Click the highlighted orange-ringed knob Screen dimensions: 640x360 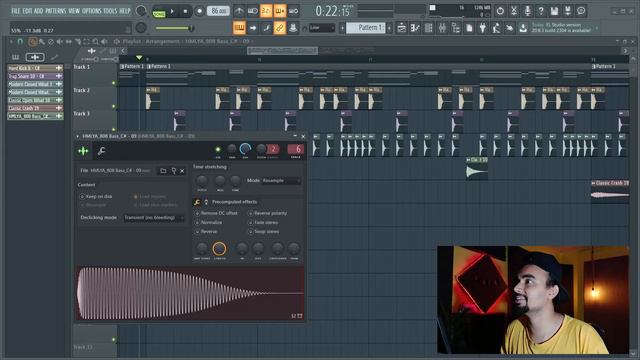tap(219, 248)
